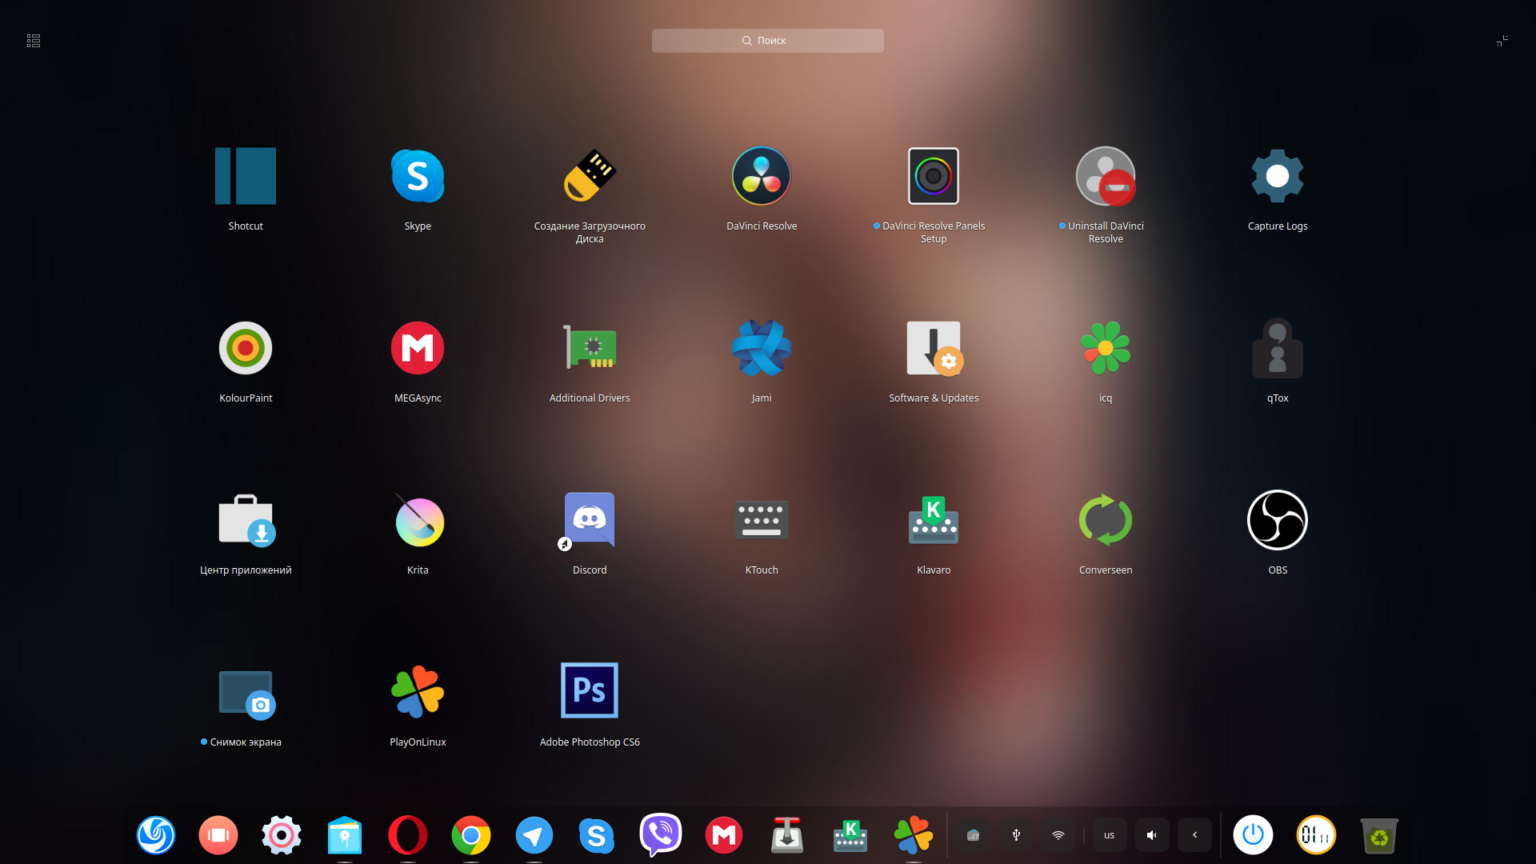
Task: Open Discord
Action: [x=590, y=521]
